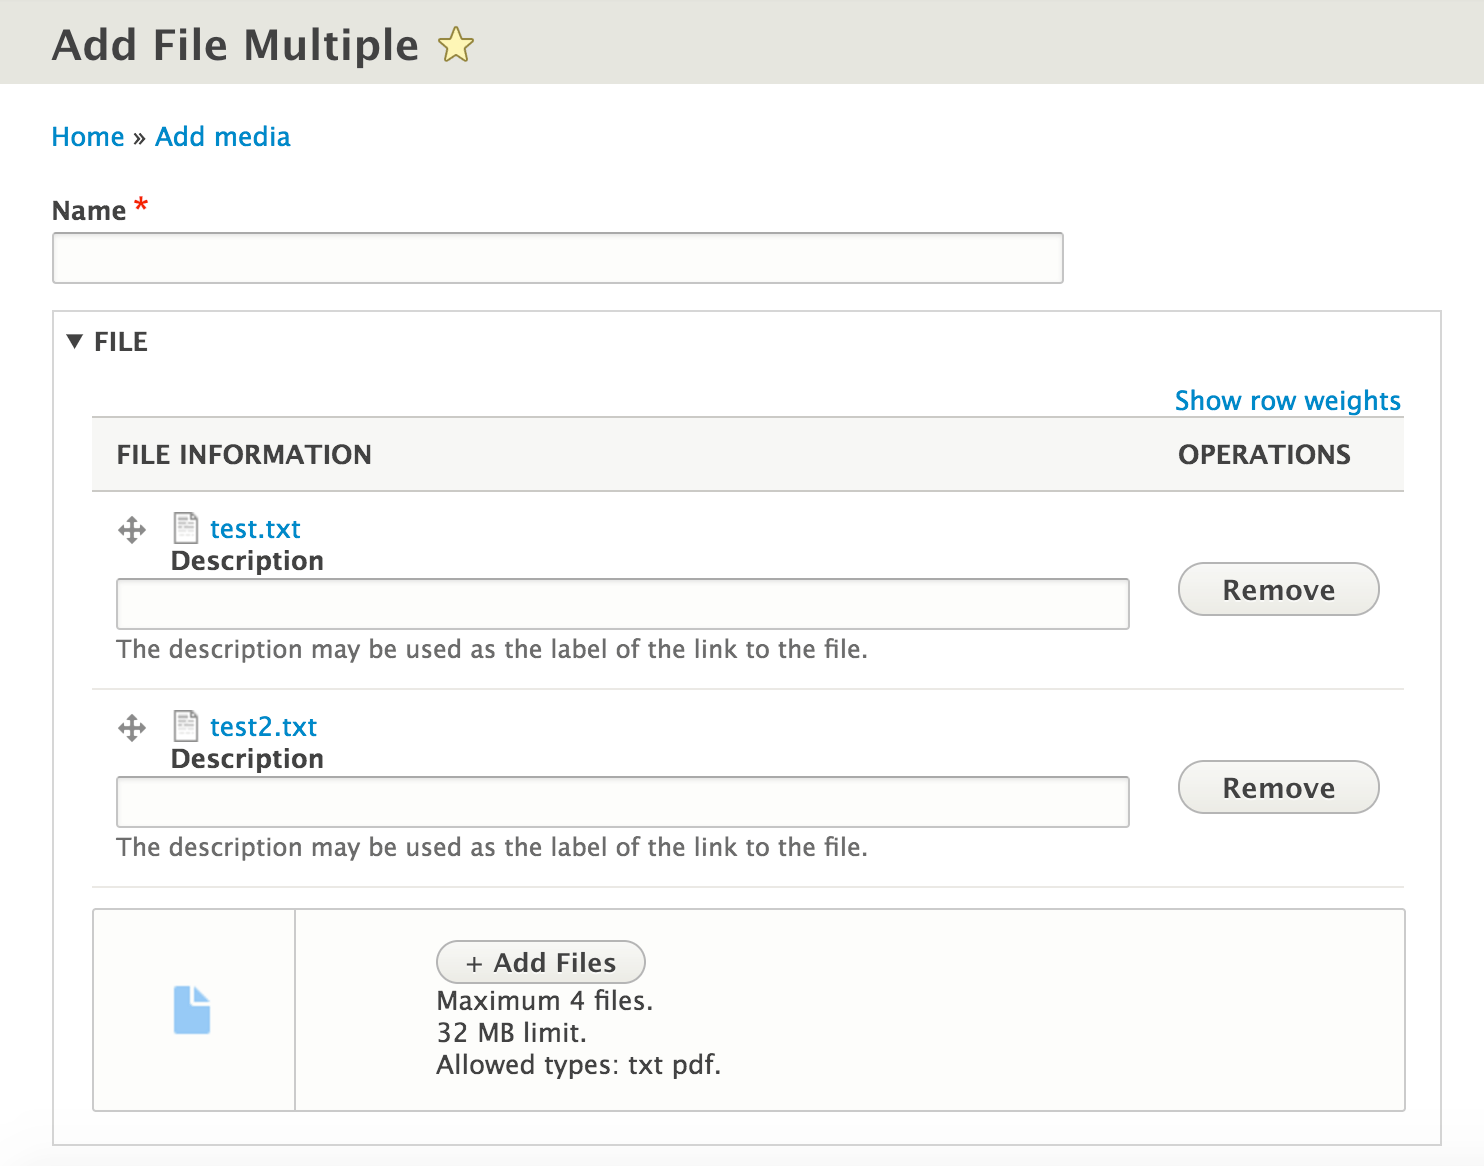Image resolution: width=1484 pixels, height=1166 pixels.
Task: Open the Add media breadcrumb link
Action: (x=223, y=137)
